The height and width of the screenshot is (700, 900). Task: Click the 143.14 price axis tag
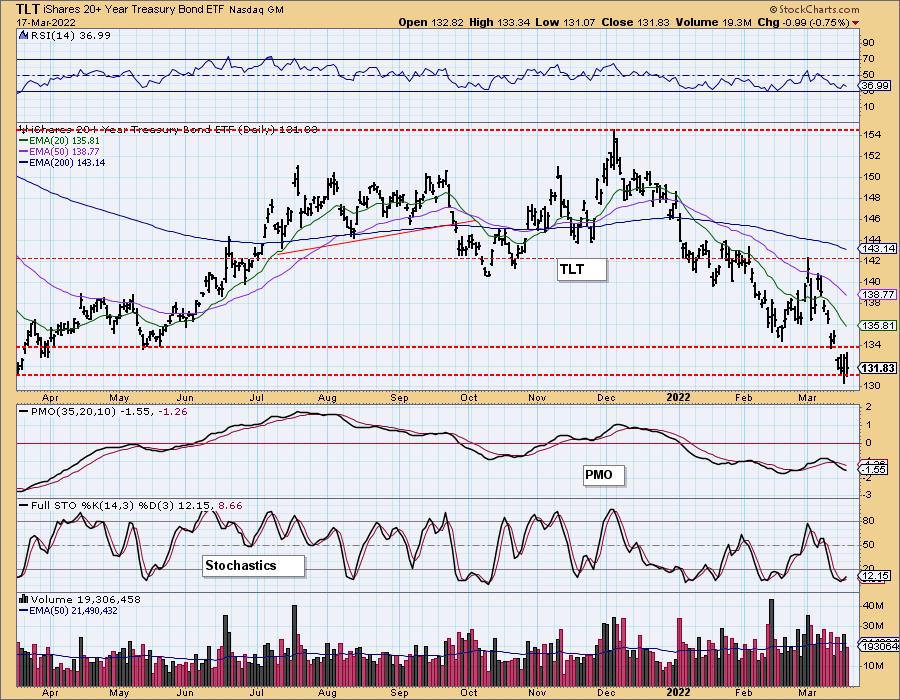click(879, 248)
